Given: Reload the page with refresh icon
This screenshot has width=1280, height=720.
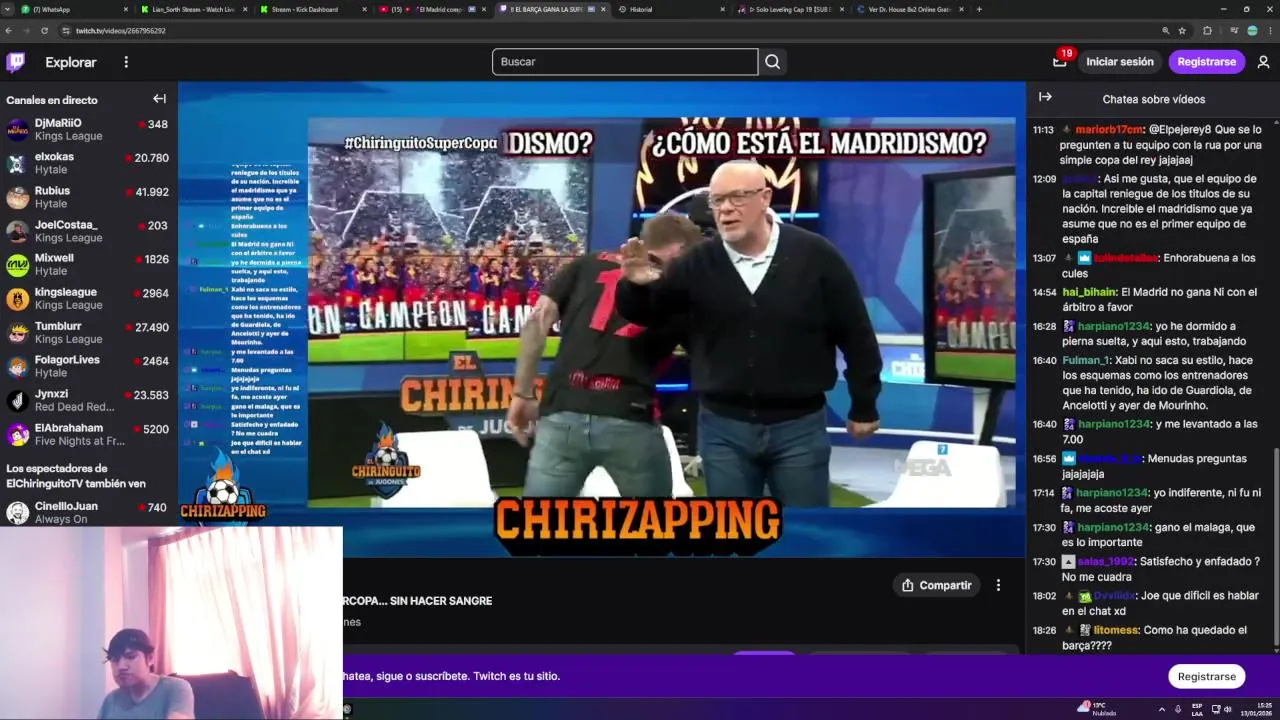Looking at the screenshot, I should coord(43,31).
